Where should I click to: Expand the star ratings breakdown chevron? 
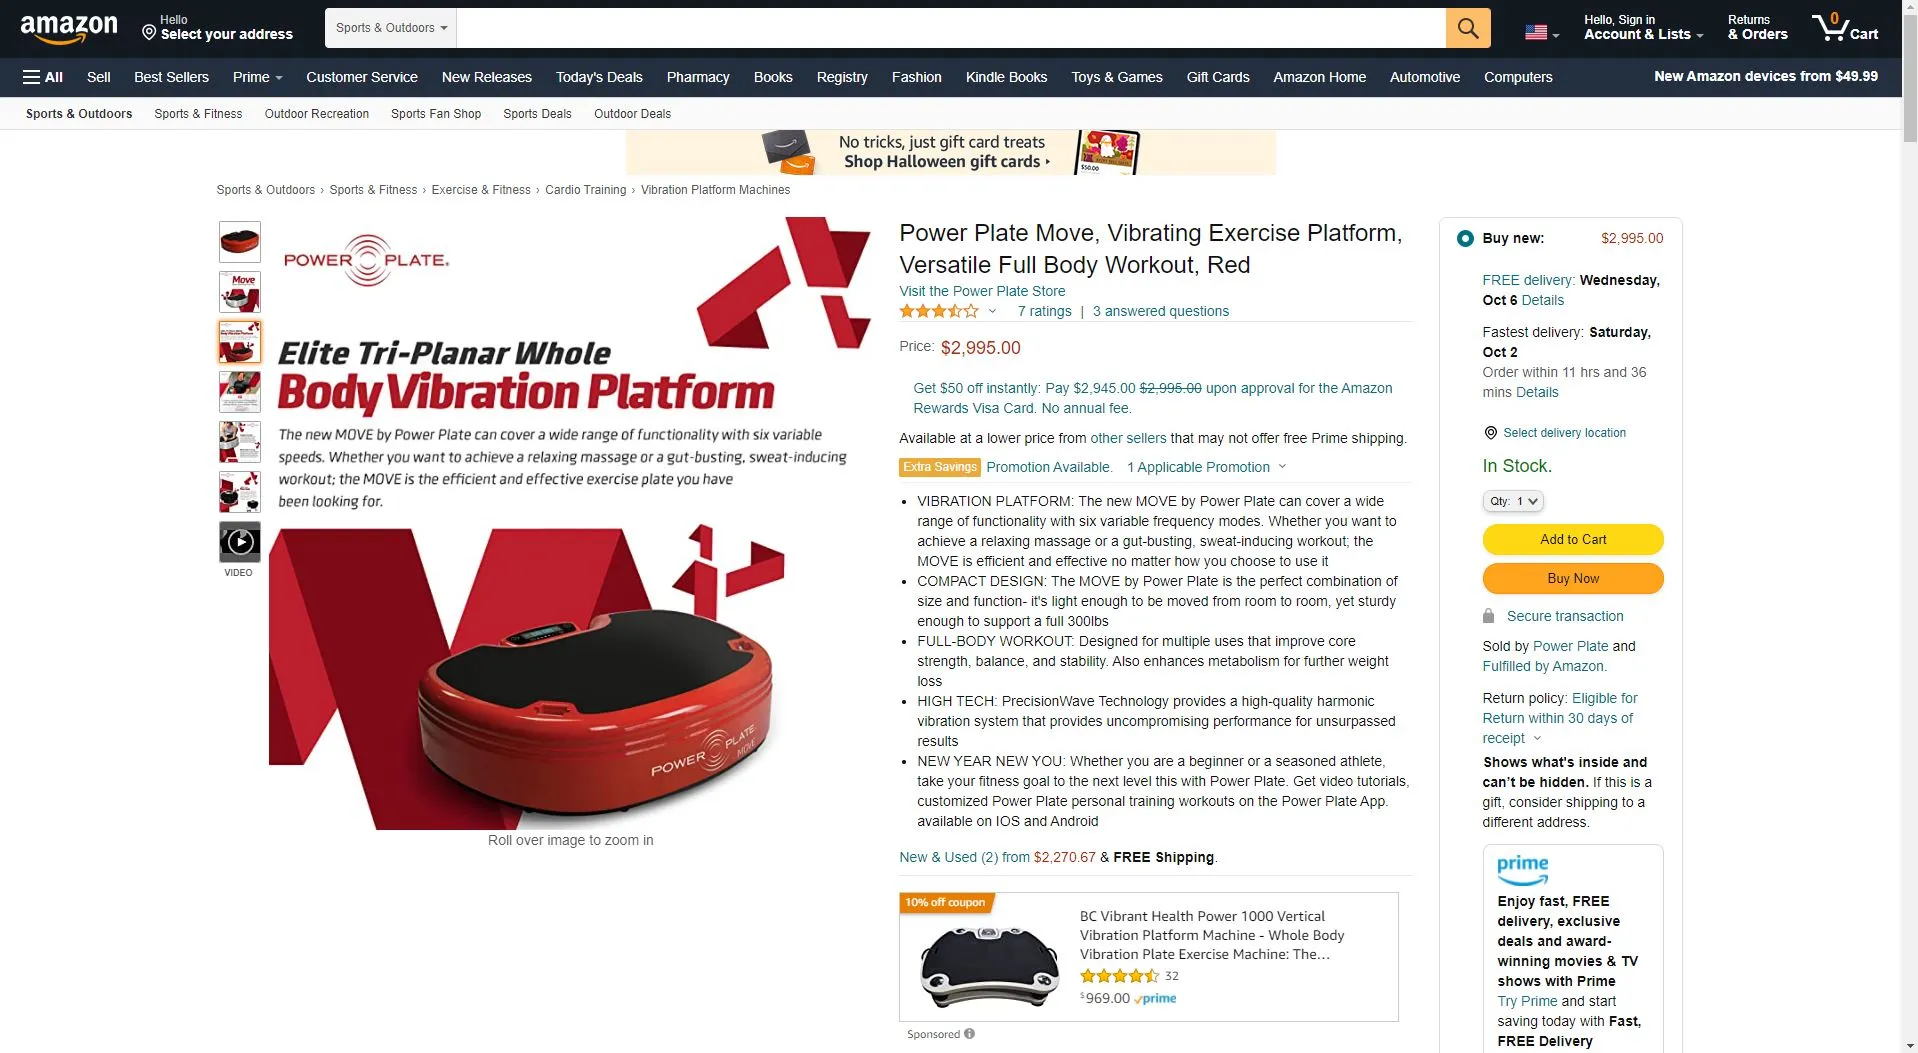992,311
